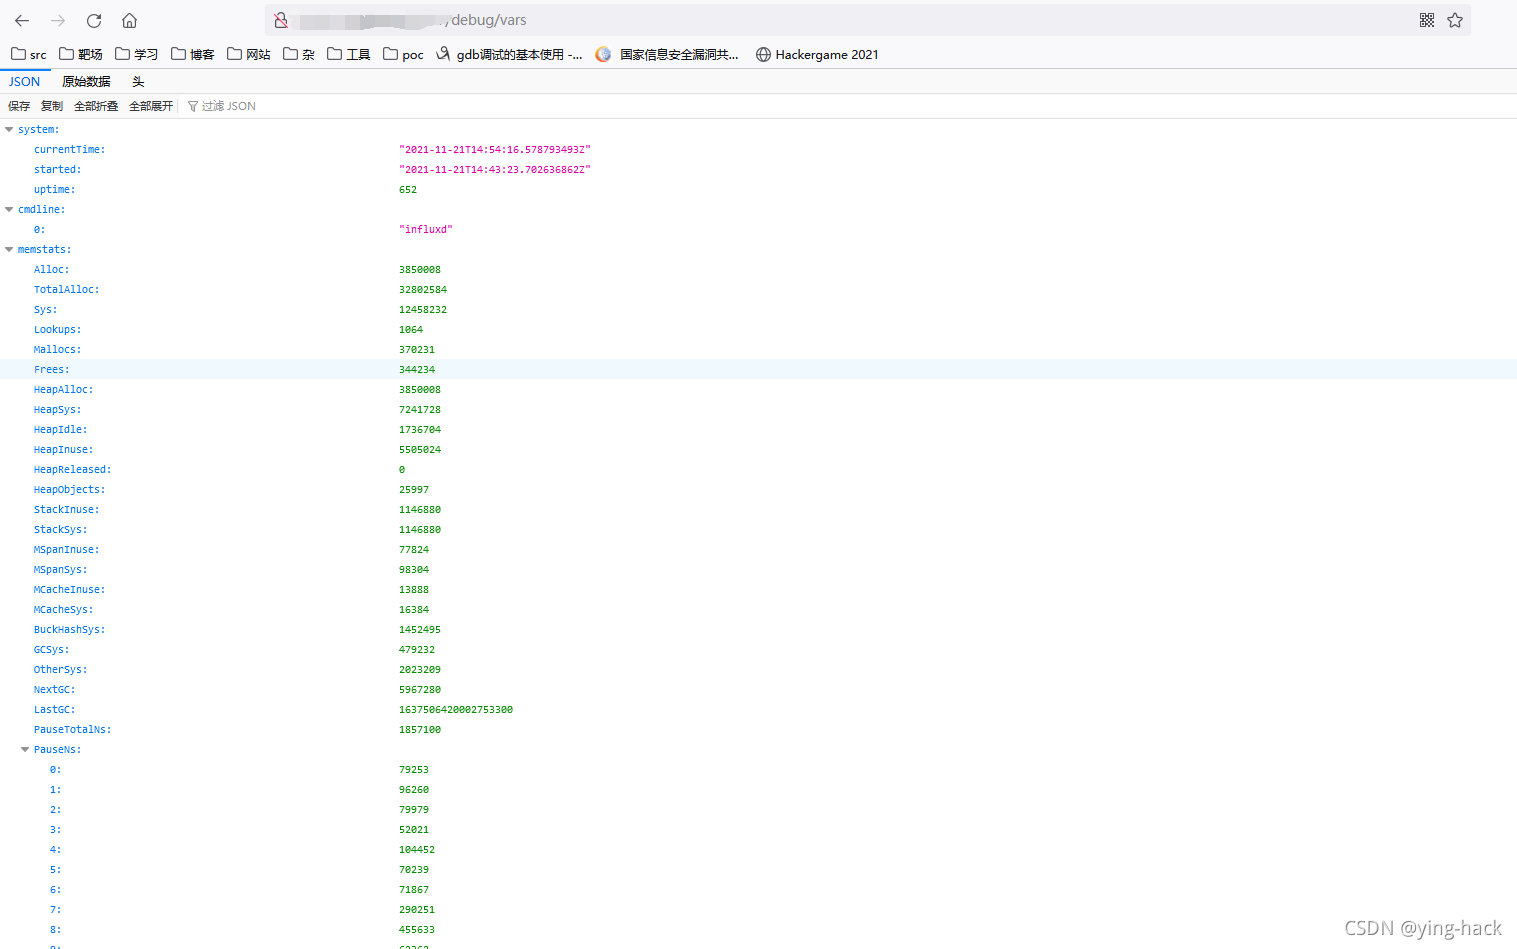This screenshot has width=1517, height=949.
Task: Select the HeapSys value 7241728
Action: coord(420,409)
